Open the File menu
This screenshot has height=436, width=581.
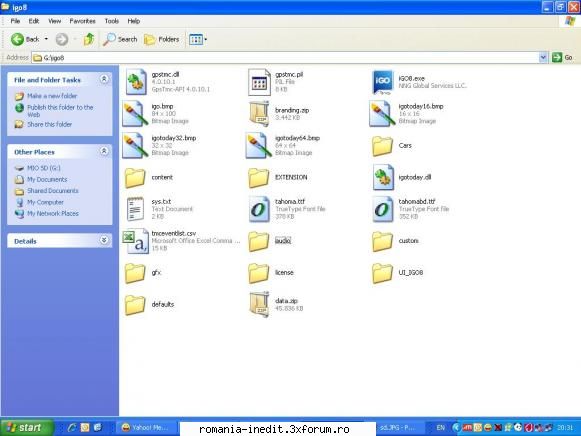(x=15, y=21)
